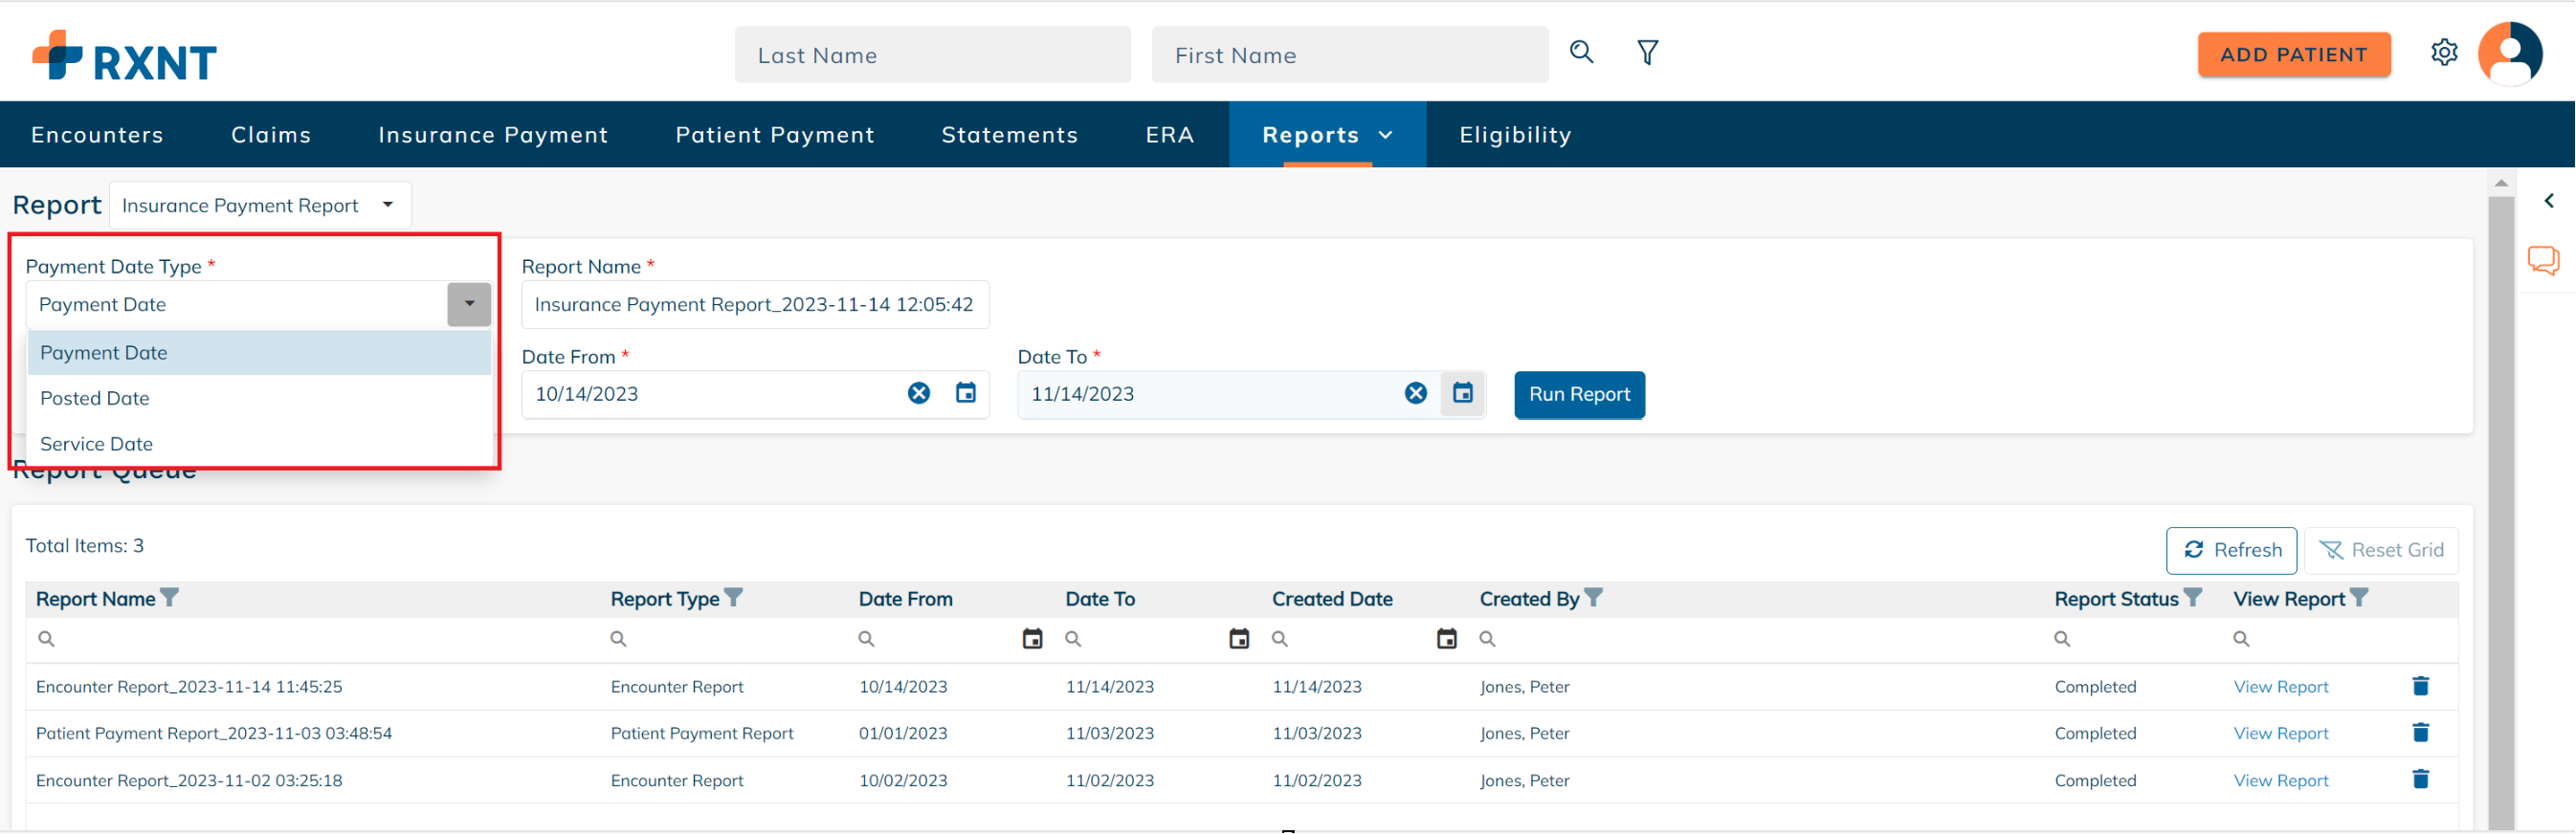Viewport: 2576px width, 834px height.
Task: Delete the Patient Payment Report row
Action: (x=2420, y=733)
